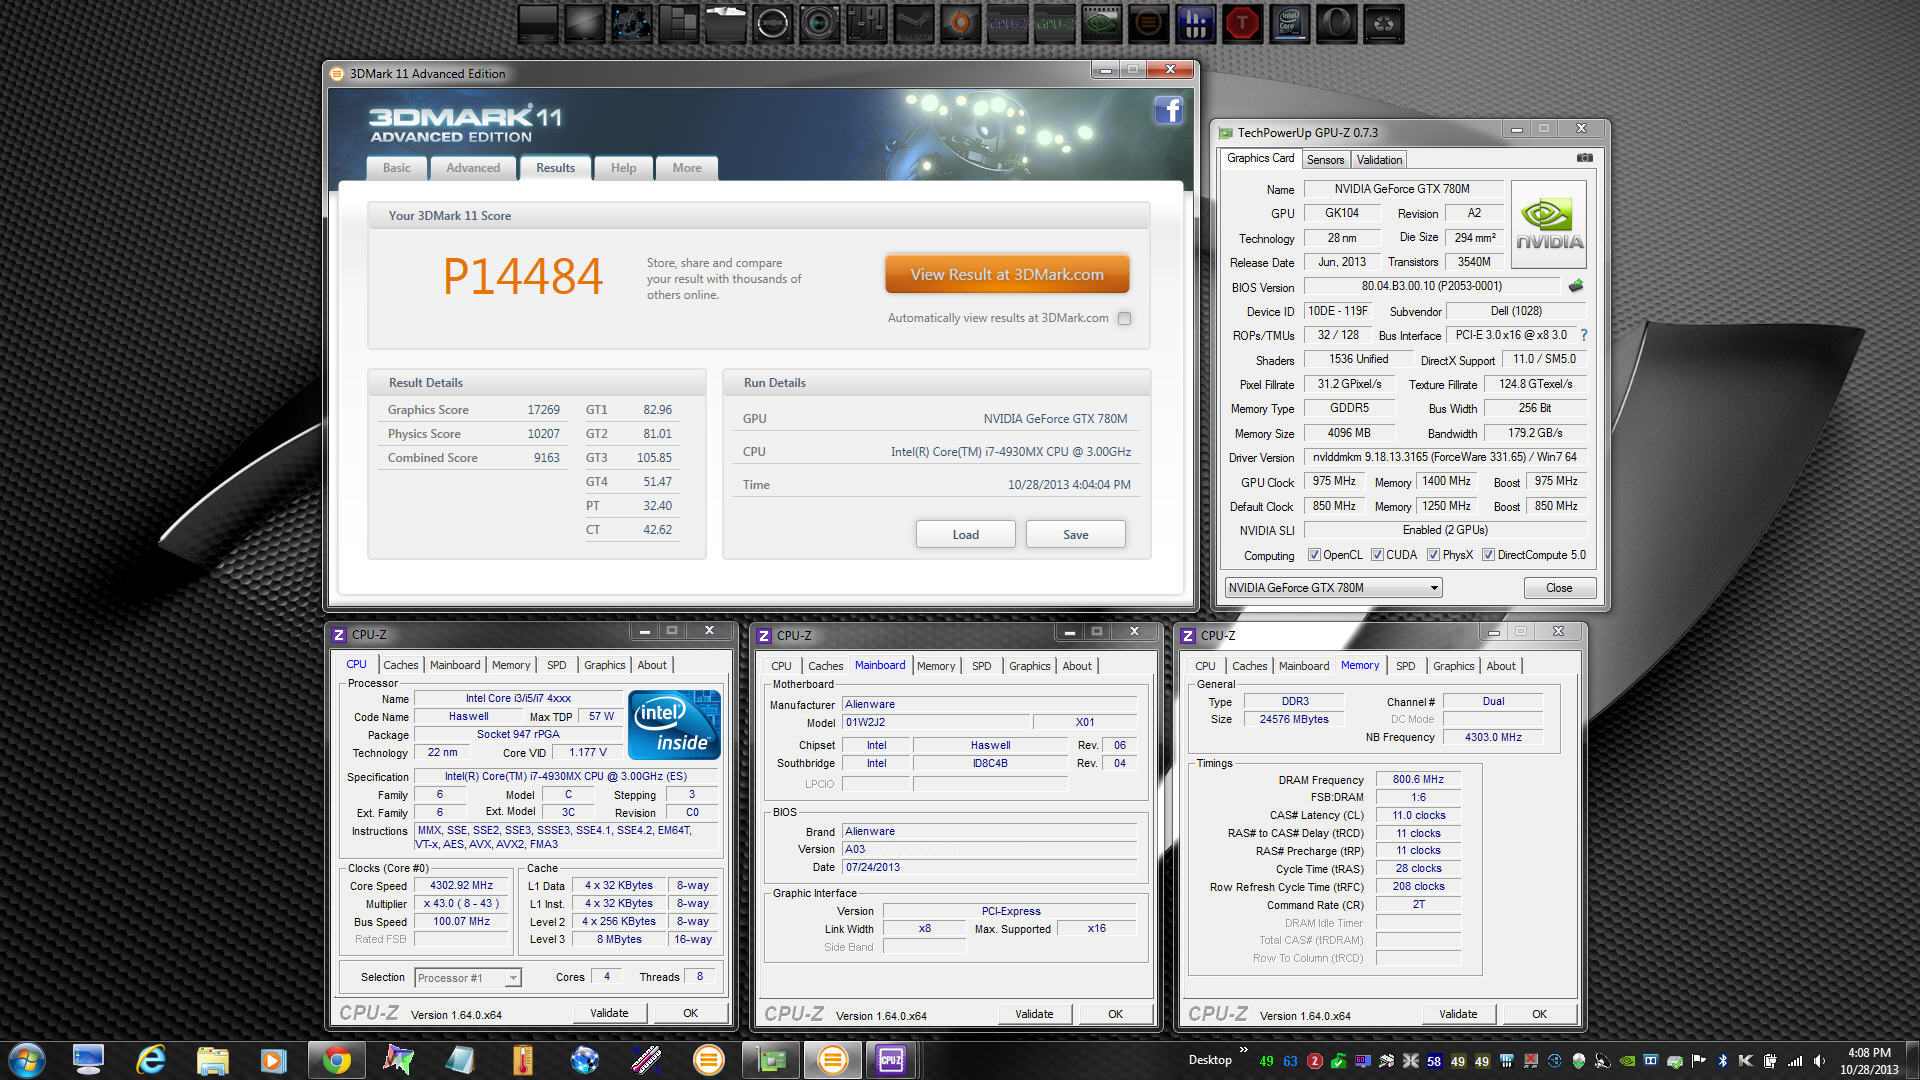1920x1080 pixels.
Task: Expand the Processor #1 selection dropdown
Action: [x=513, y=978]
